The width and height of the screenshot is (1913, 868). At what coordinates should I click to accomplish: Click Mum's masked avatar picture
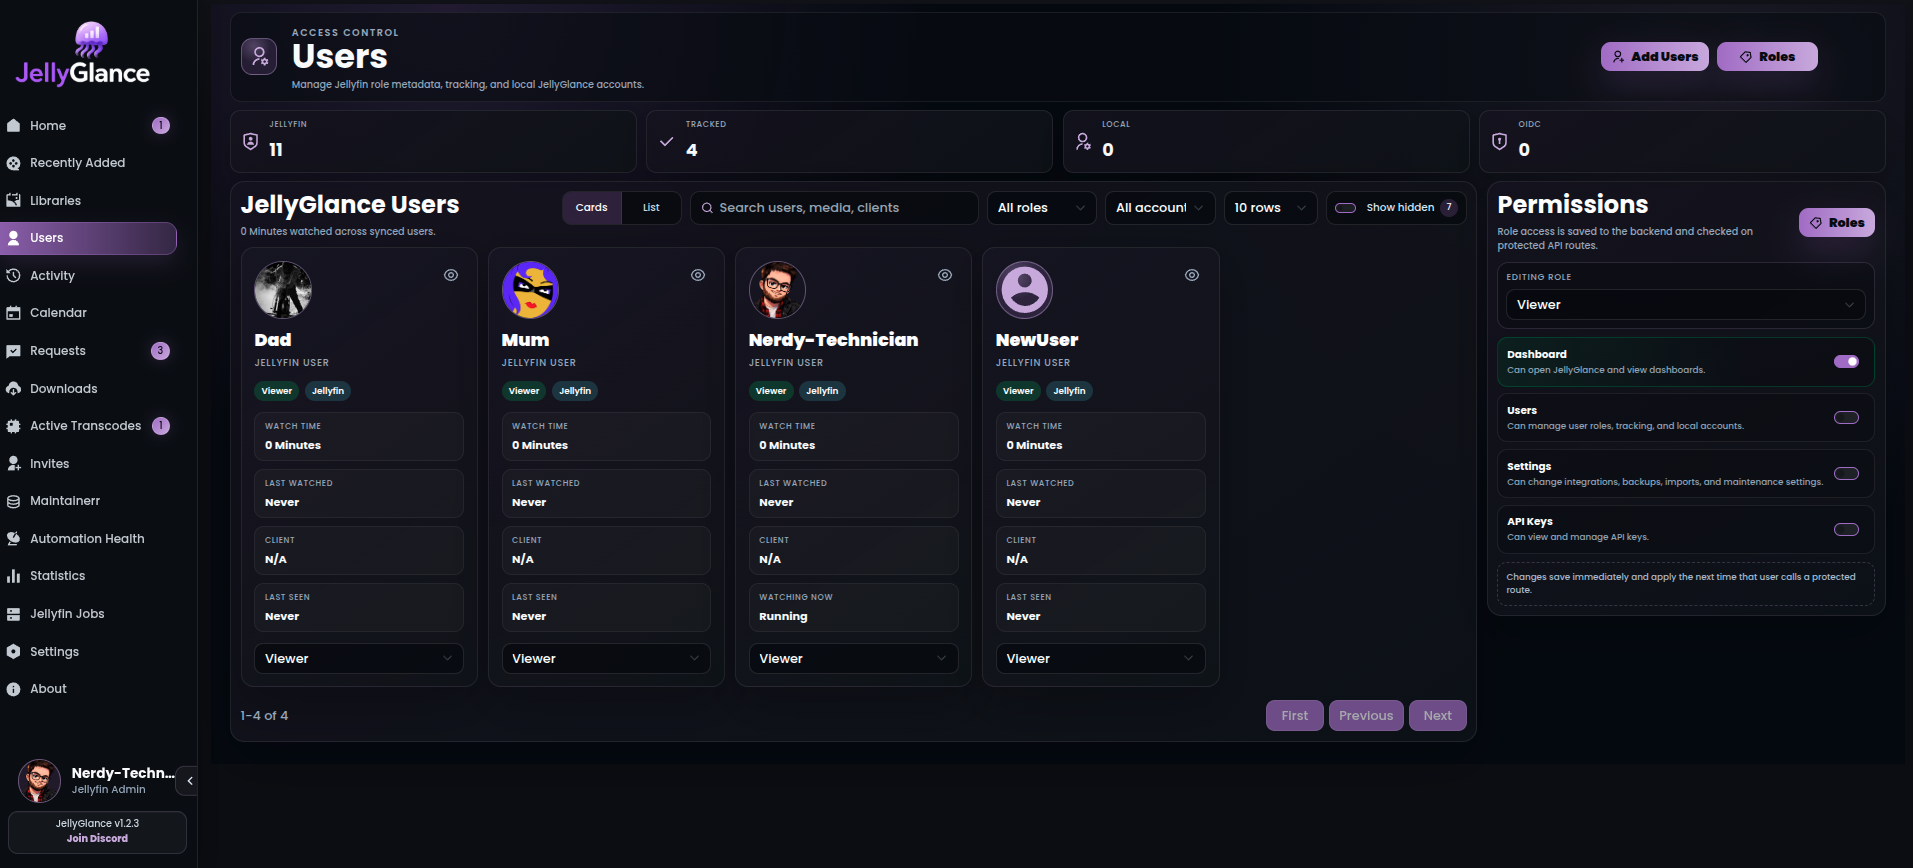[x=530, y=290]
